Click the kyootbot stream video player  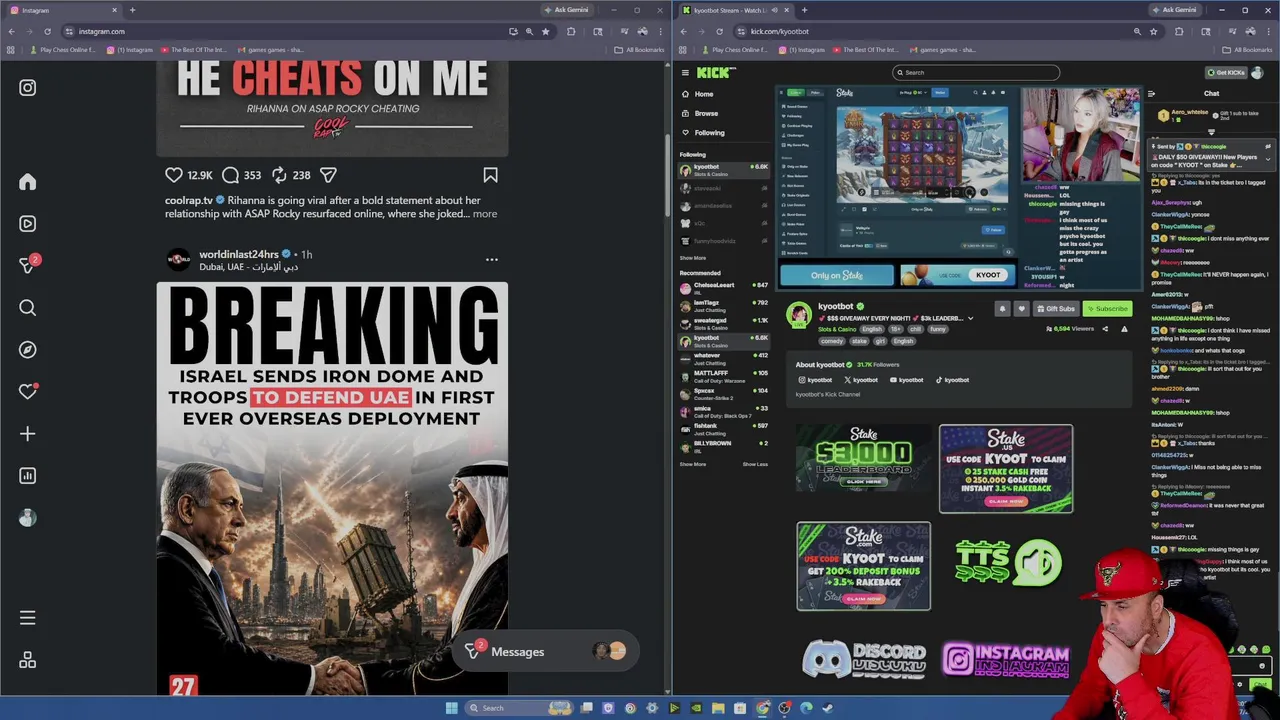(960, 188)
